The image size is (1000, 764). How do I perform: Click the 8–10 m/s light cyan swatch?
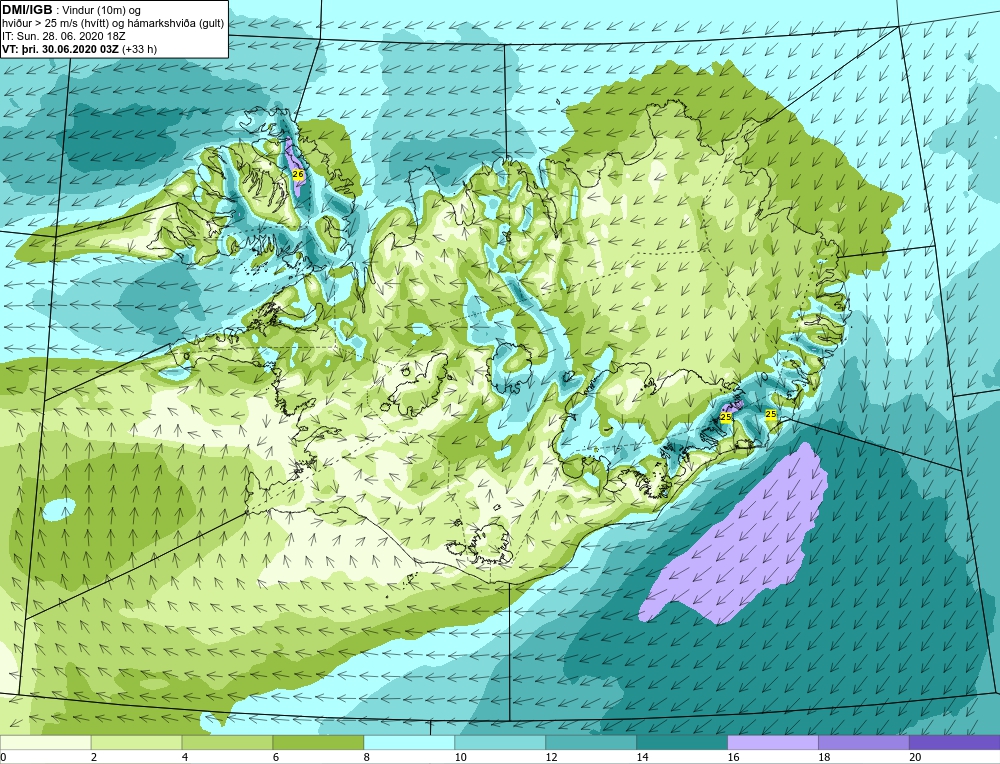(409, 742)
